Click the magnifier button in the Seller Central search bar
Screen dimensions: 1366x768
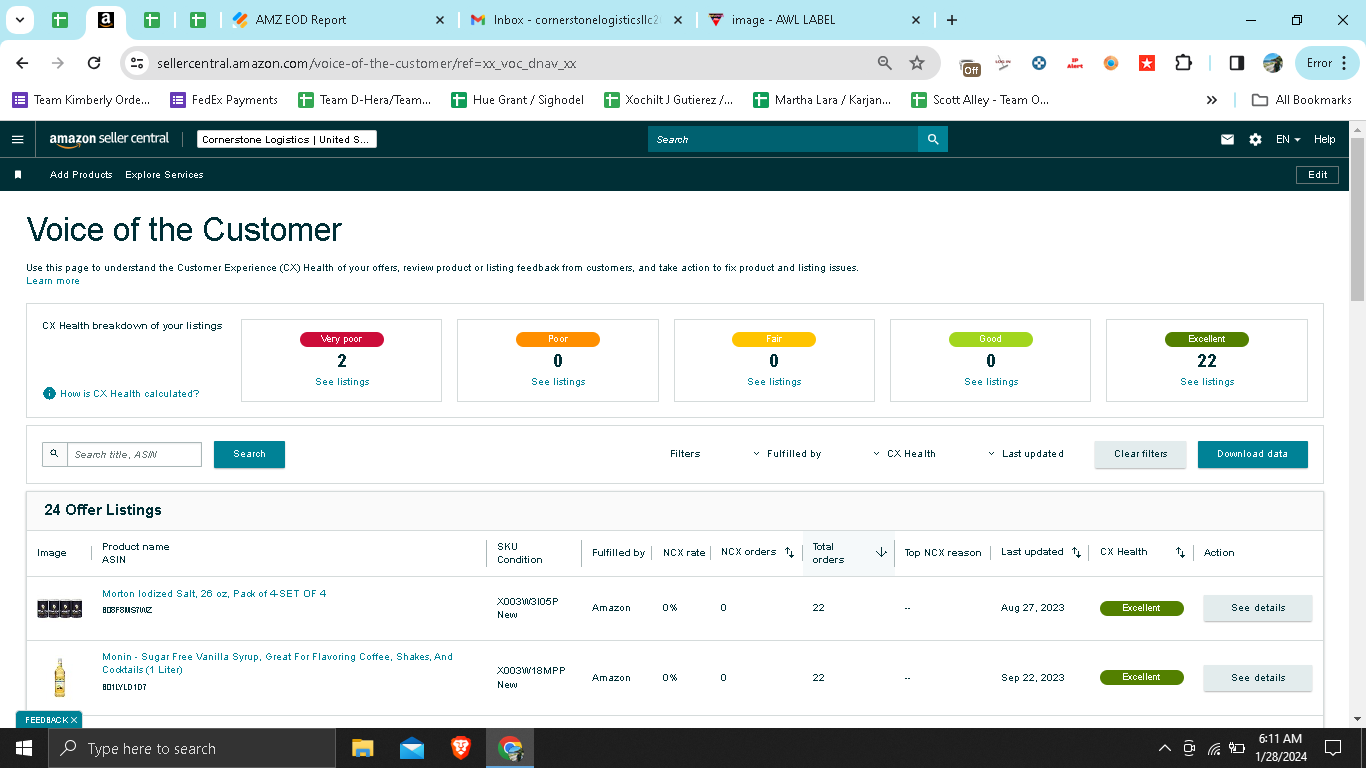(x=933, y=139)
